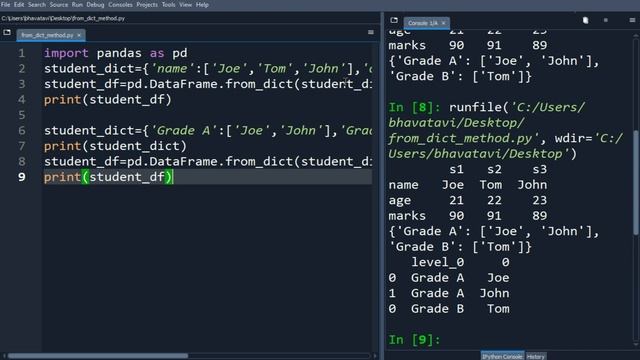Click the stop kernel execution icon
This screenshot has width=640, height=360.
pos(606,20)
